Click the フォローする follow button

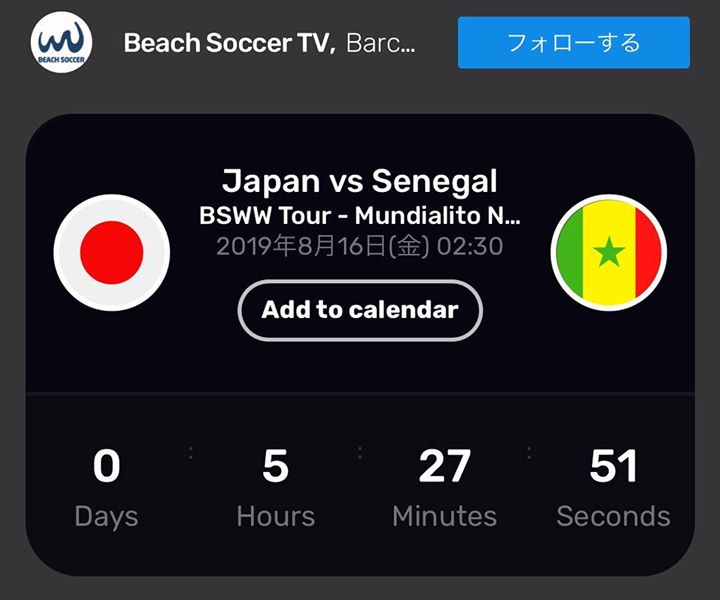coord(574,43)
